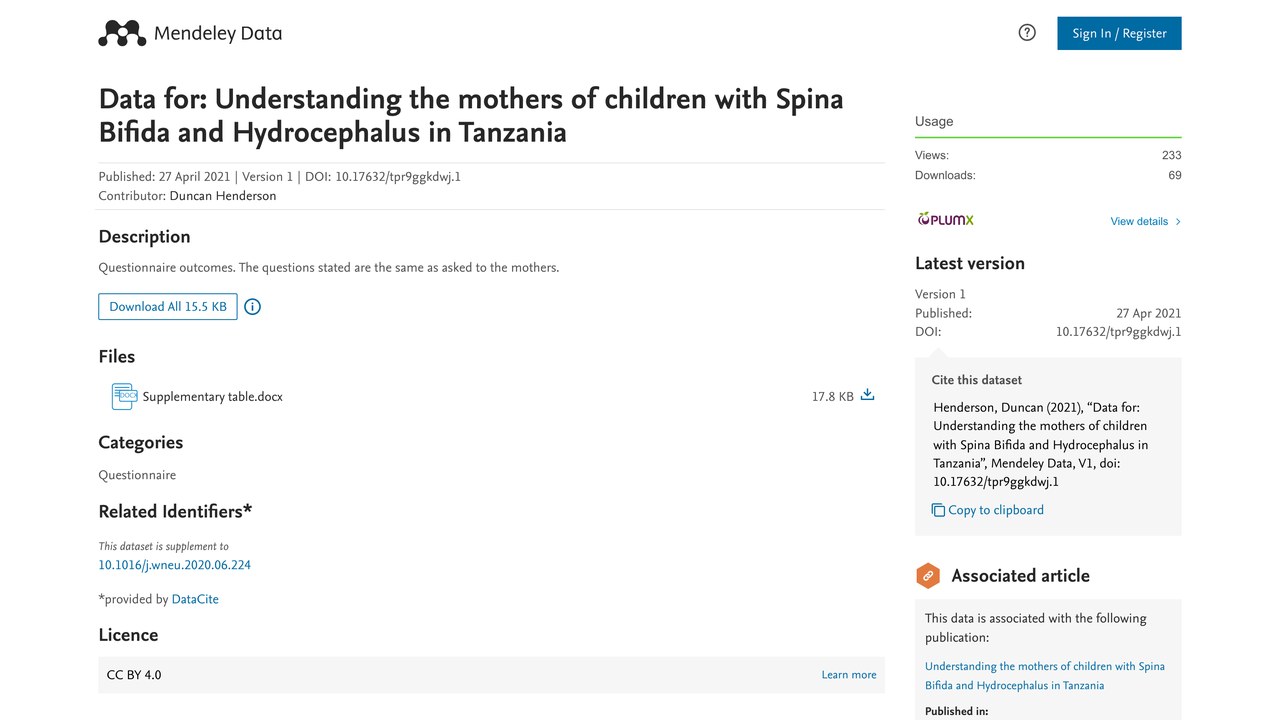Screen dimensions: 1280x720
Task: Click Copy to clipboard citation link
Action: point(996,510)
